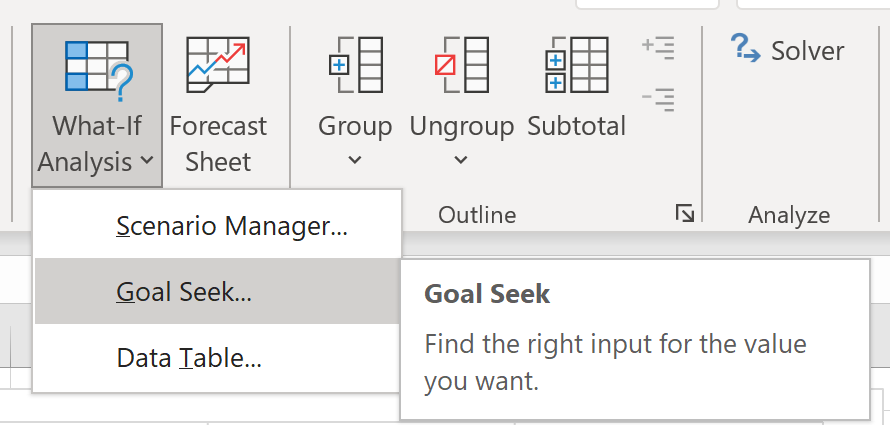Click the What-If Analysis grid icon
The height and width of the screenshot is (425, 890).
(x=99, y=70)
